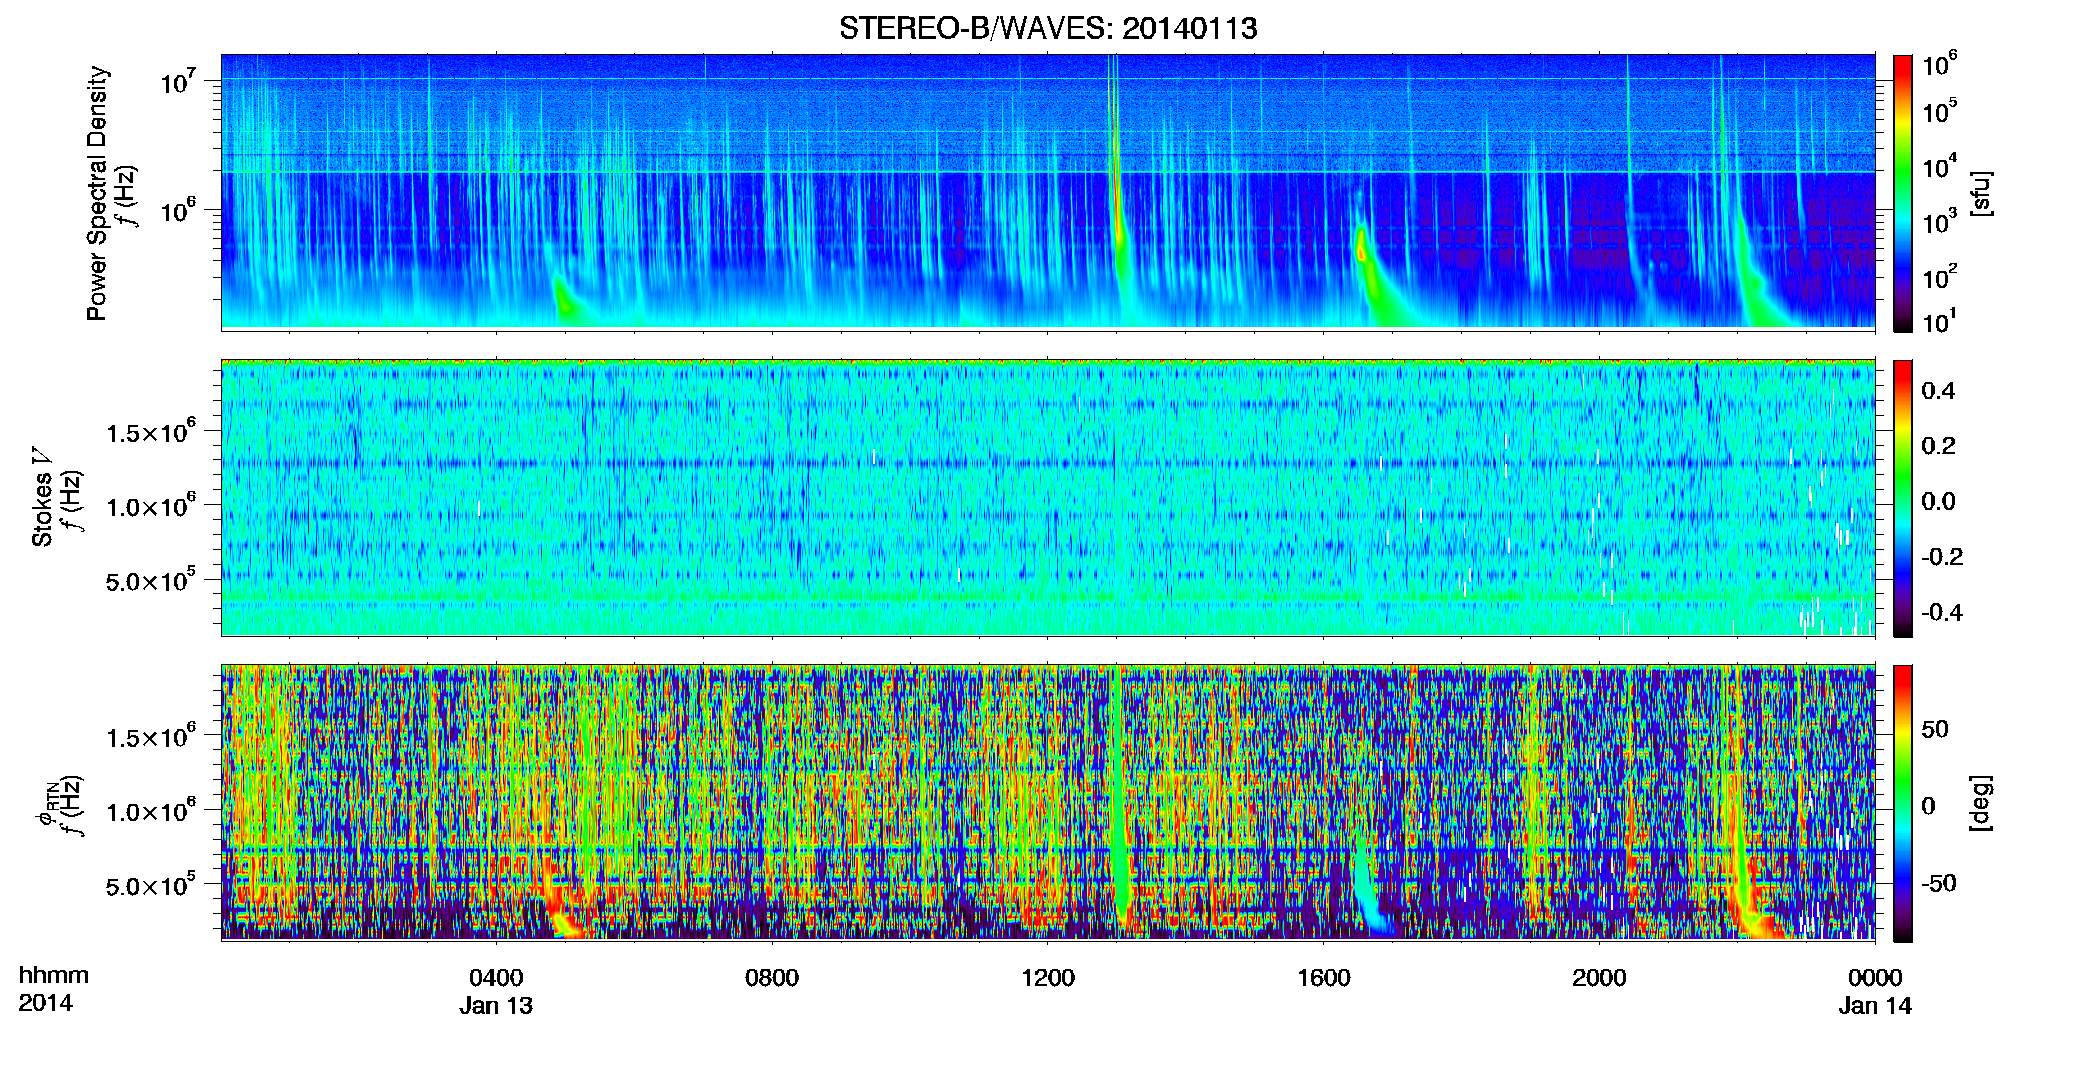Image resolution: width=2096 pixels, height=1080 pixels.
Task: Click the 10^4 sfu color bar tick label
Action: pyautogui.click(x=1940, y=168)
